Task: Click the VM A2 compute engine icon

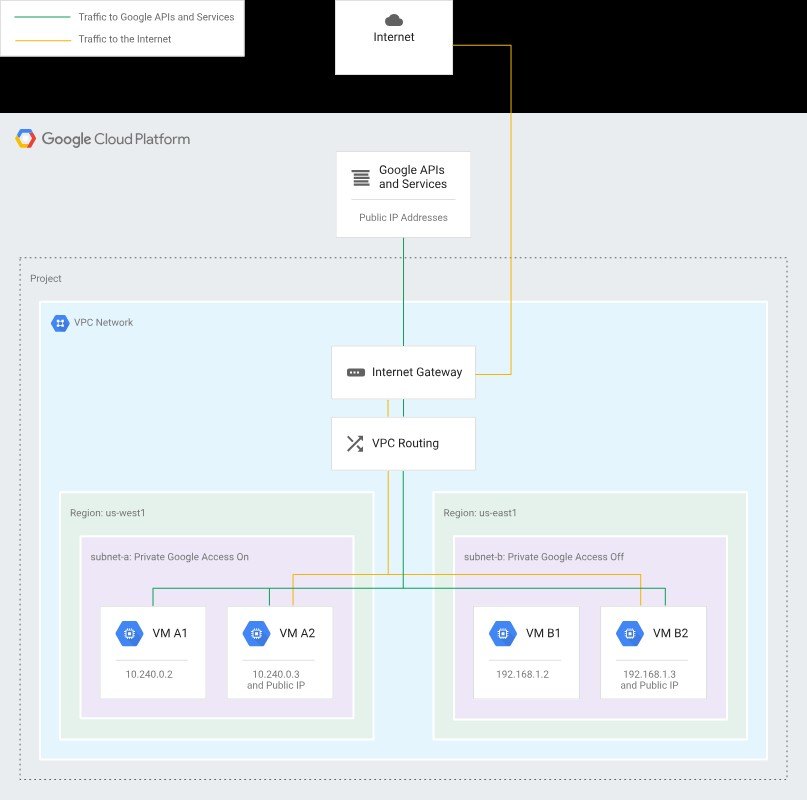Action: 256,633
